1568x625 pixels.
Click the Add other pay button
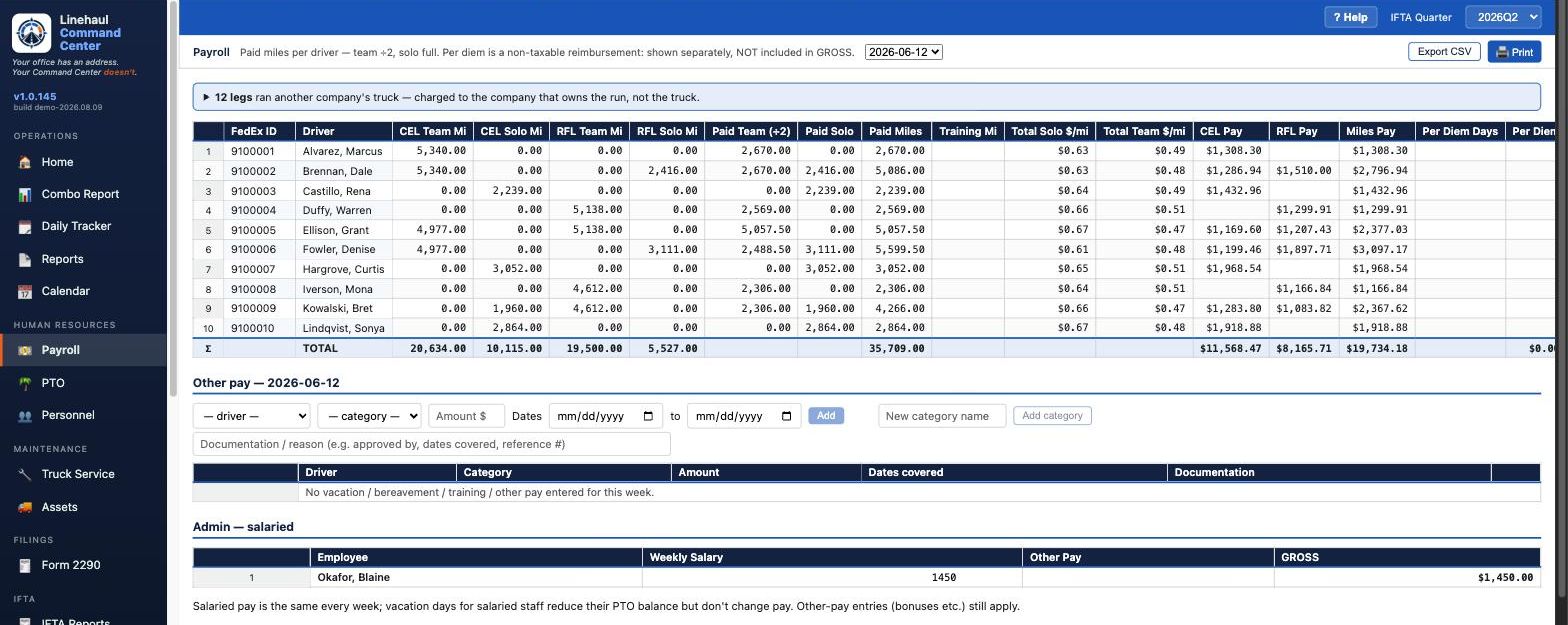click(826, 415)
